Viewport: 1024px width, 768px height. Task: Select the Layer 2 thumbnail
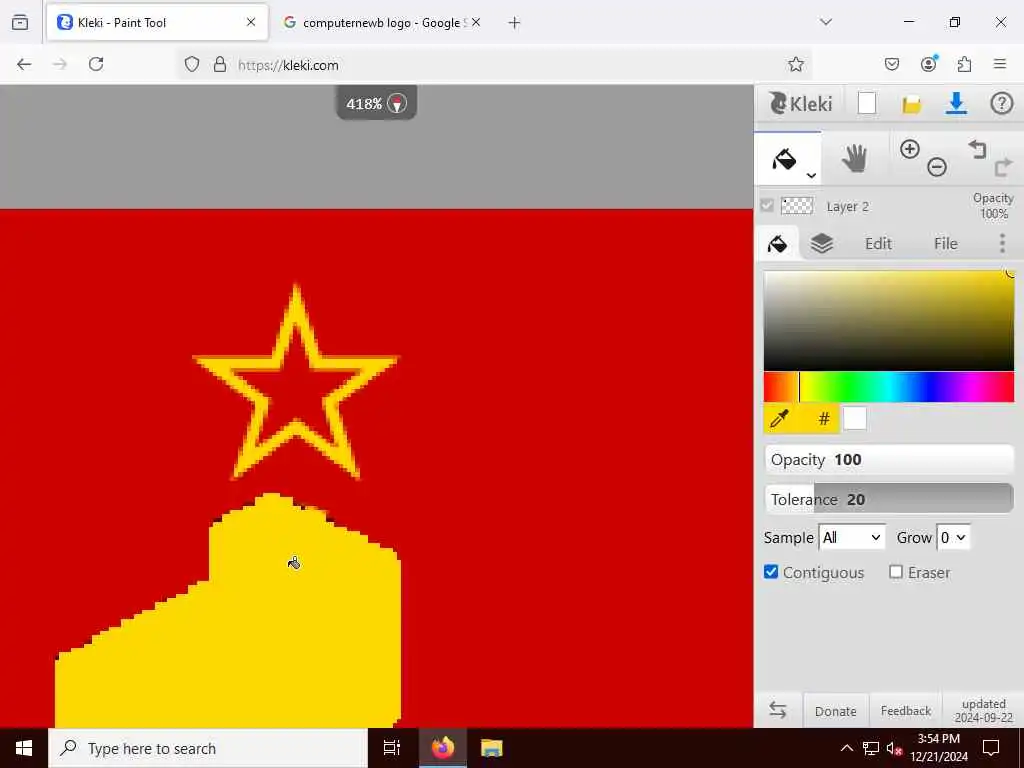point(797,206)
